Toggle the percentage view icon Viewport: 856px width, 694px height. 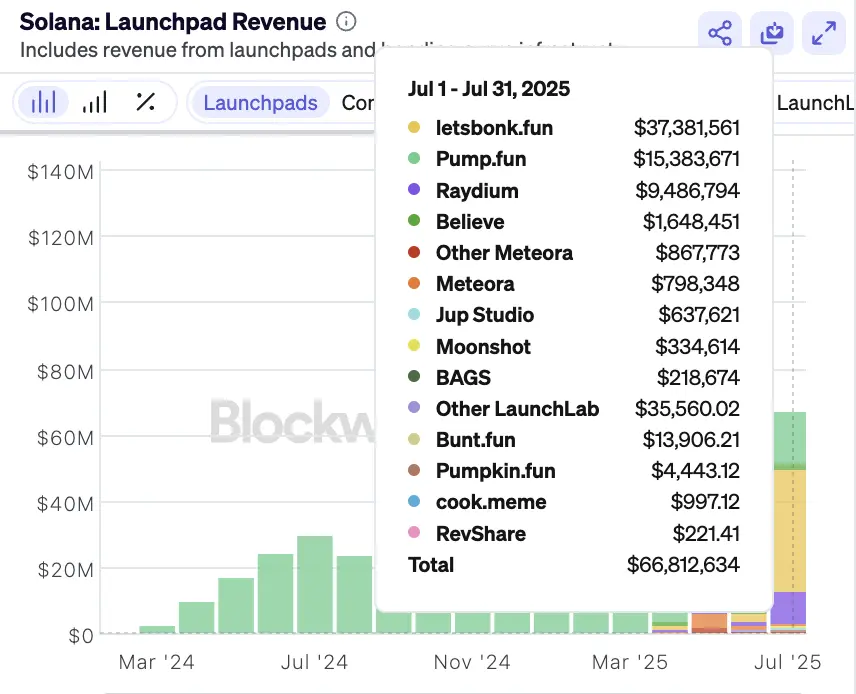[145, 102]
